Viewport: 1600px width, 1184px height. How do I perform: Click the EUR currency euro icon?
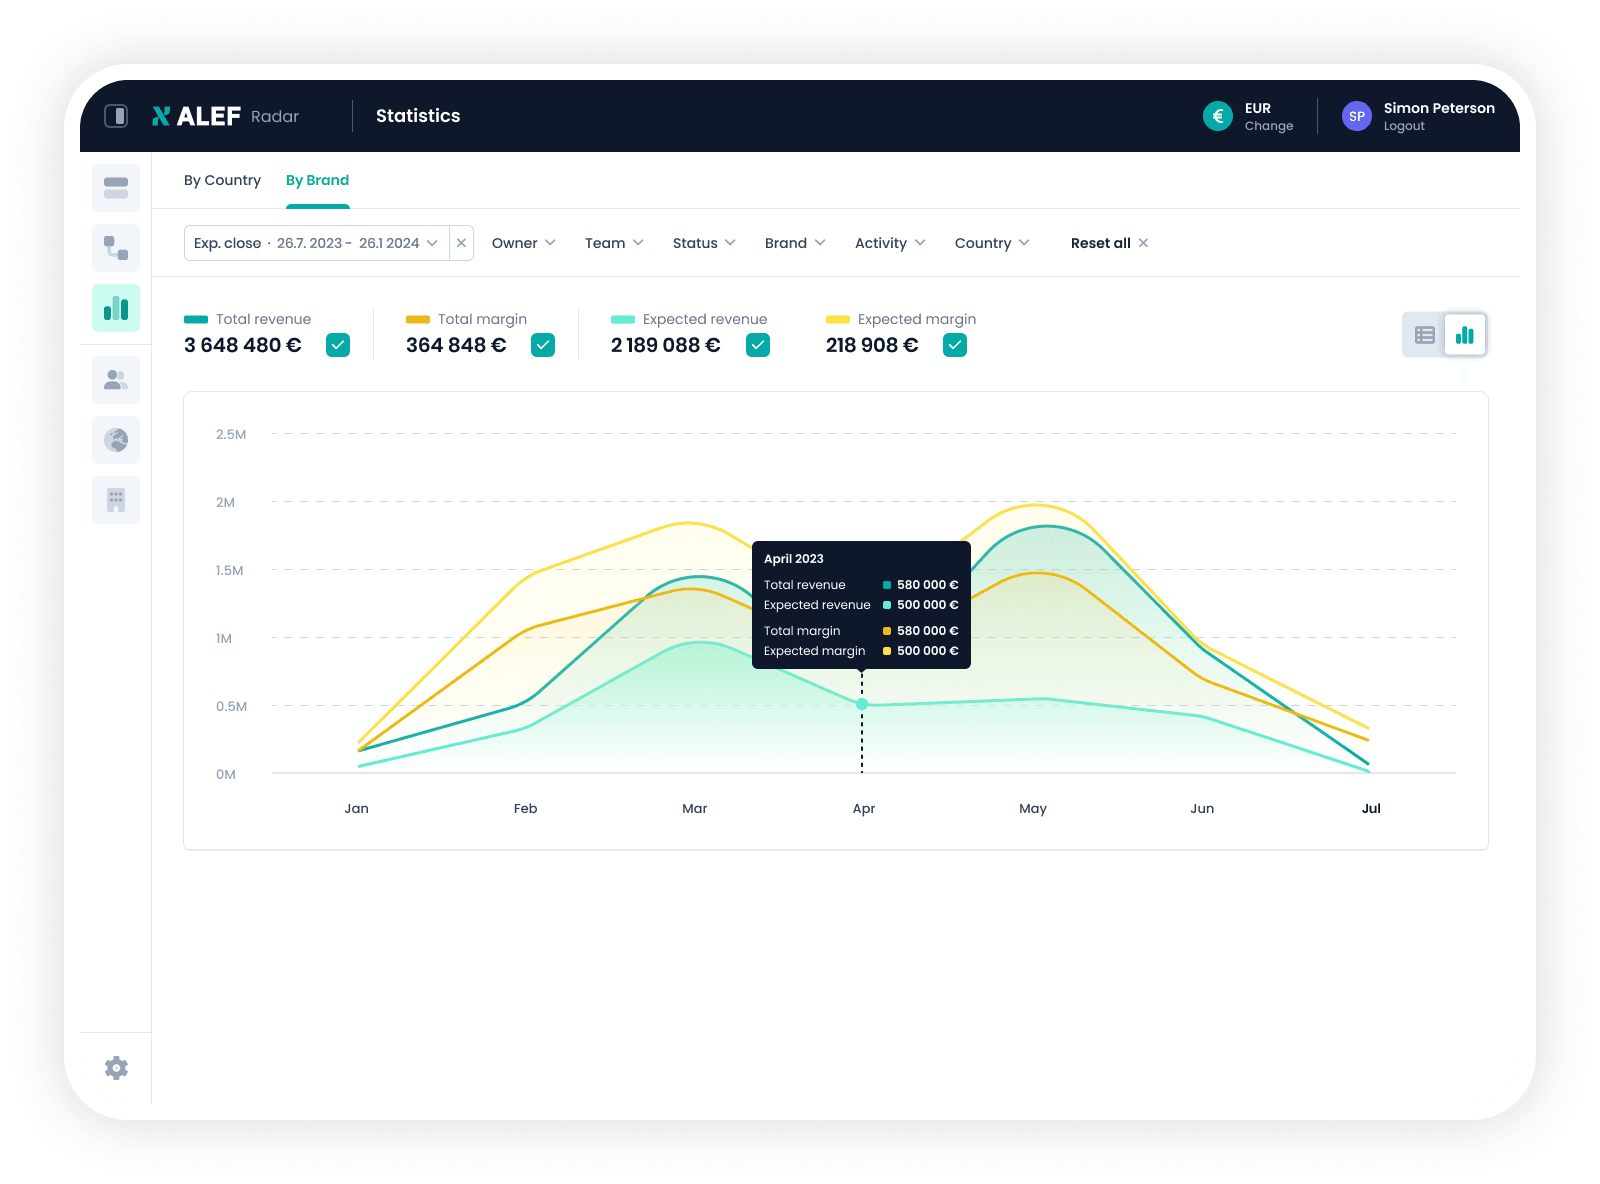[1218, 116]
